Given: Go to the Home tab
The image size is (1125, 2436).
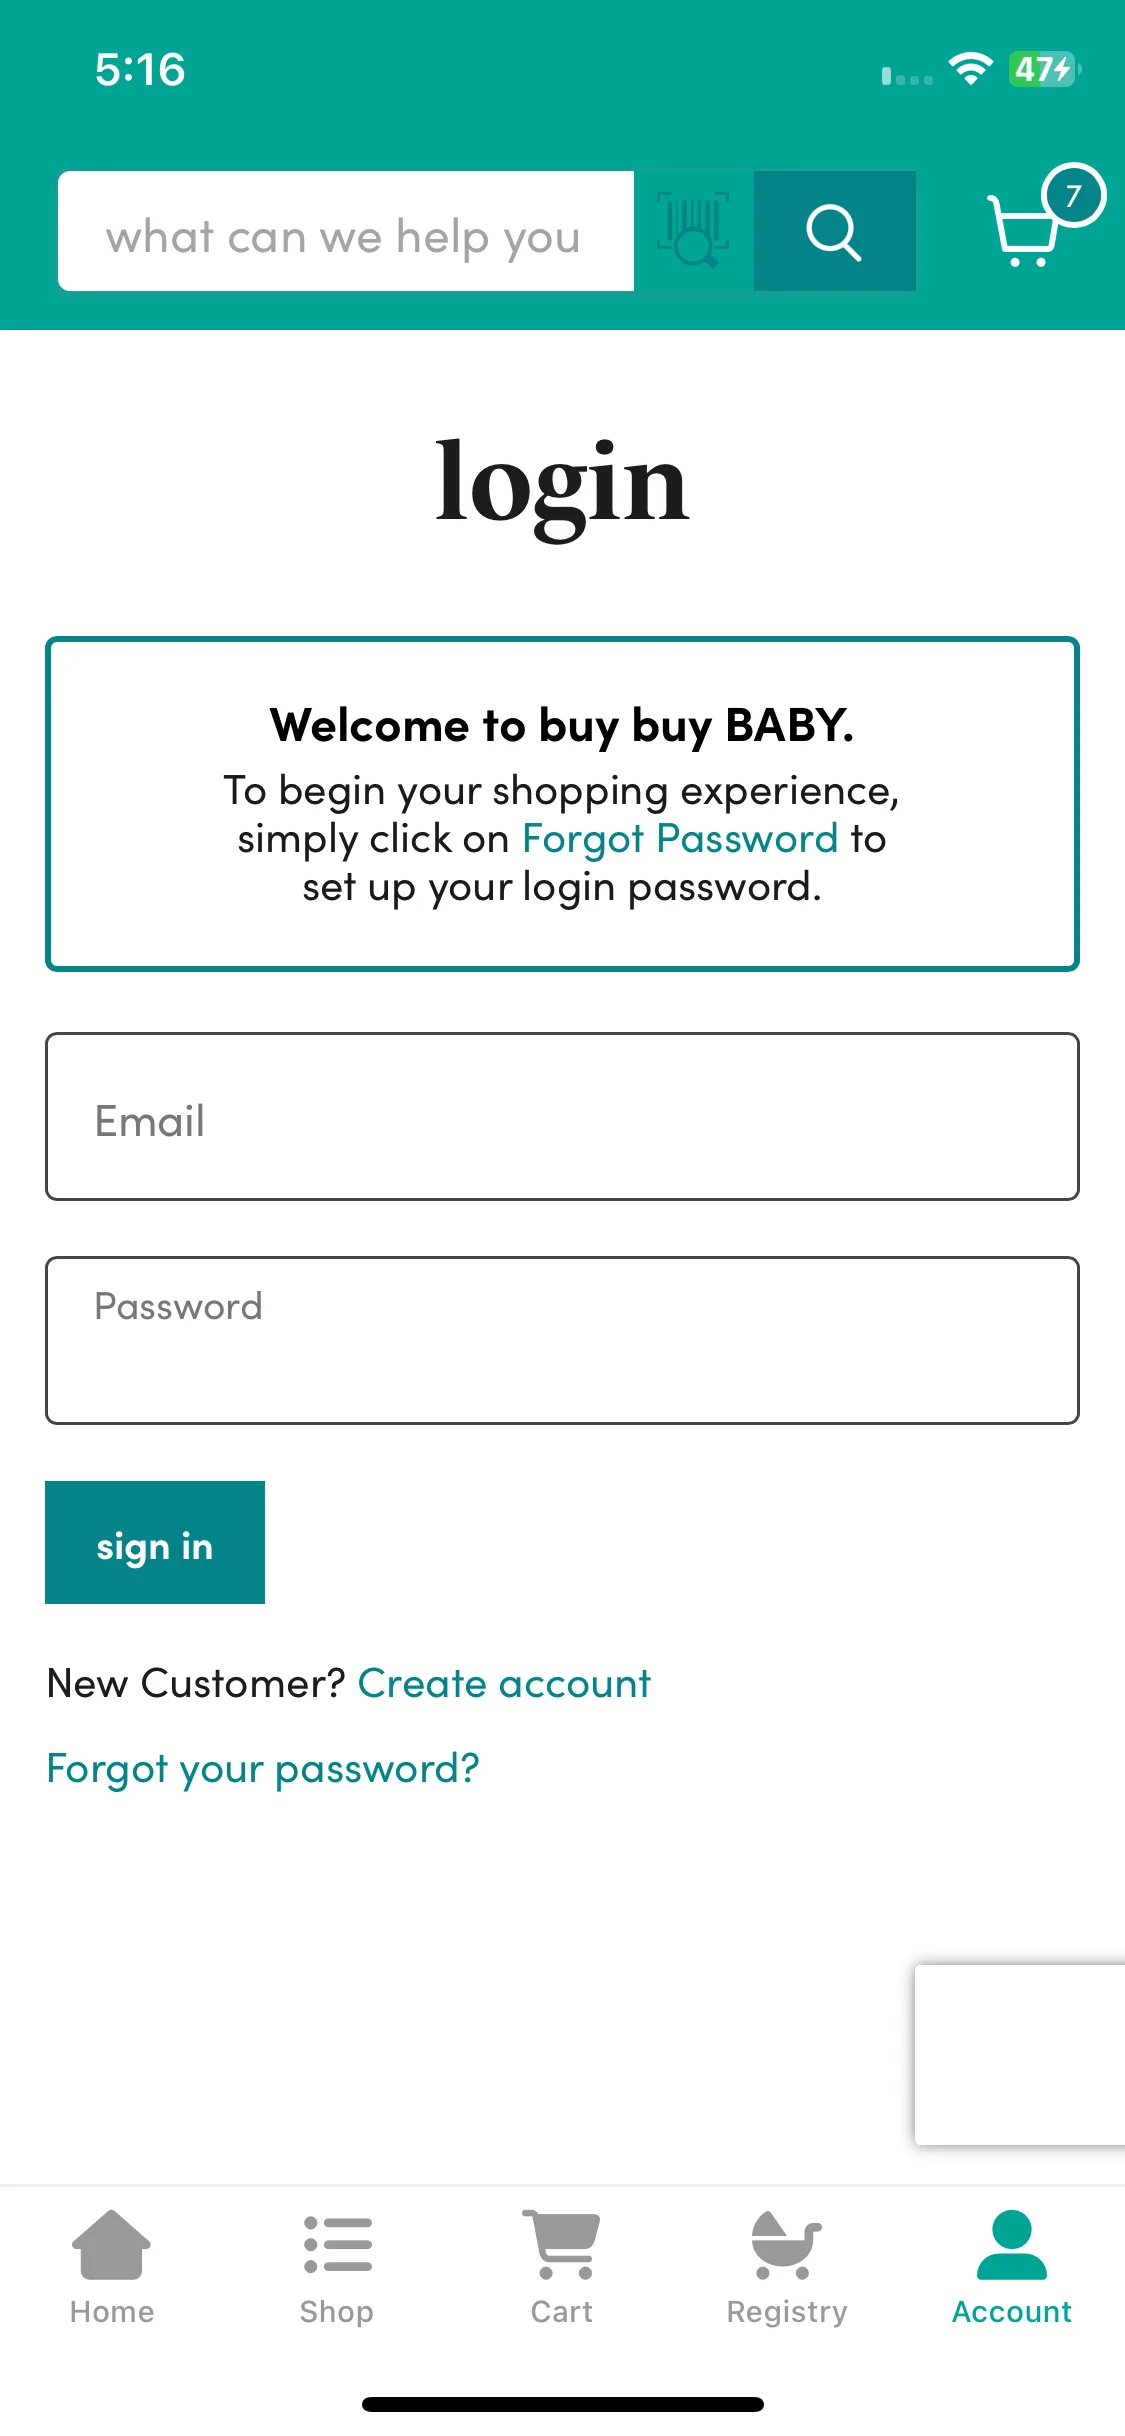Looking at the screenshot, I should (x=112, y=2269).
